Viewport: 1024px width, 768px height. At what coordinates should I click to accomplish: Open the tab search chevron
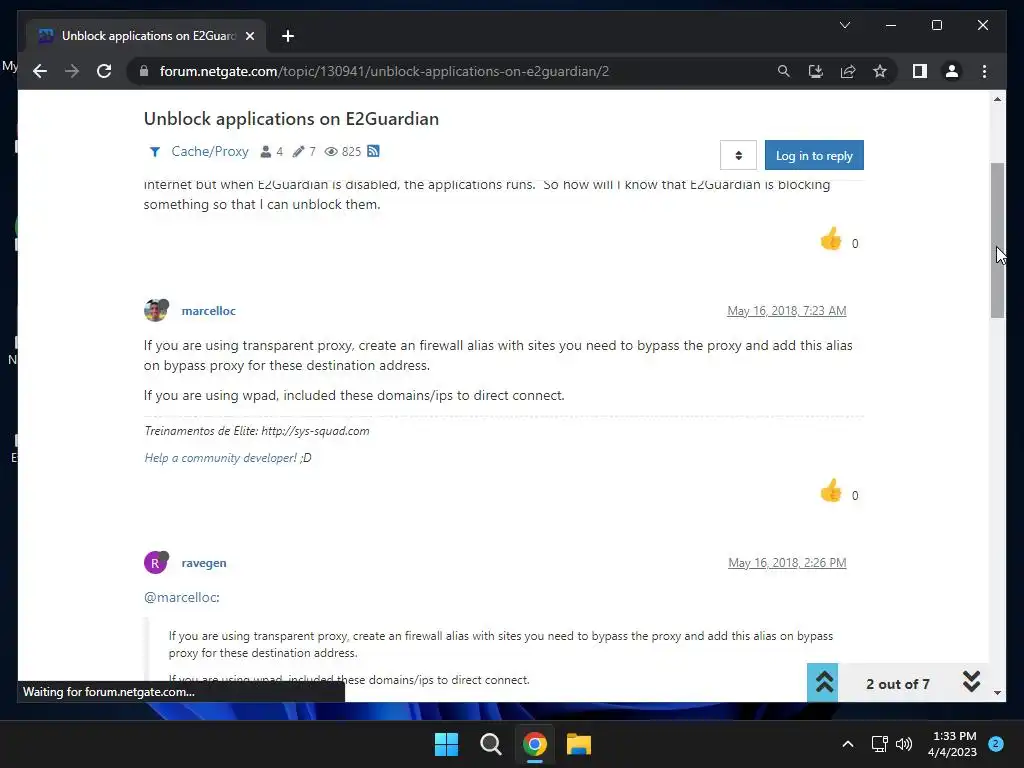pyautogui.click(x=844, y=25)
